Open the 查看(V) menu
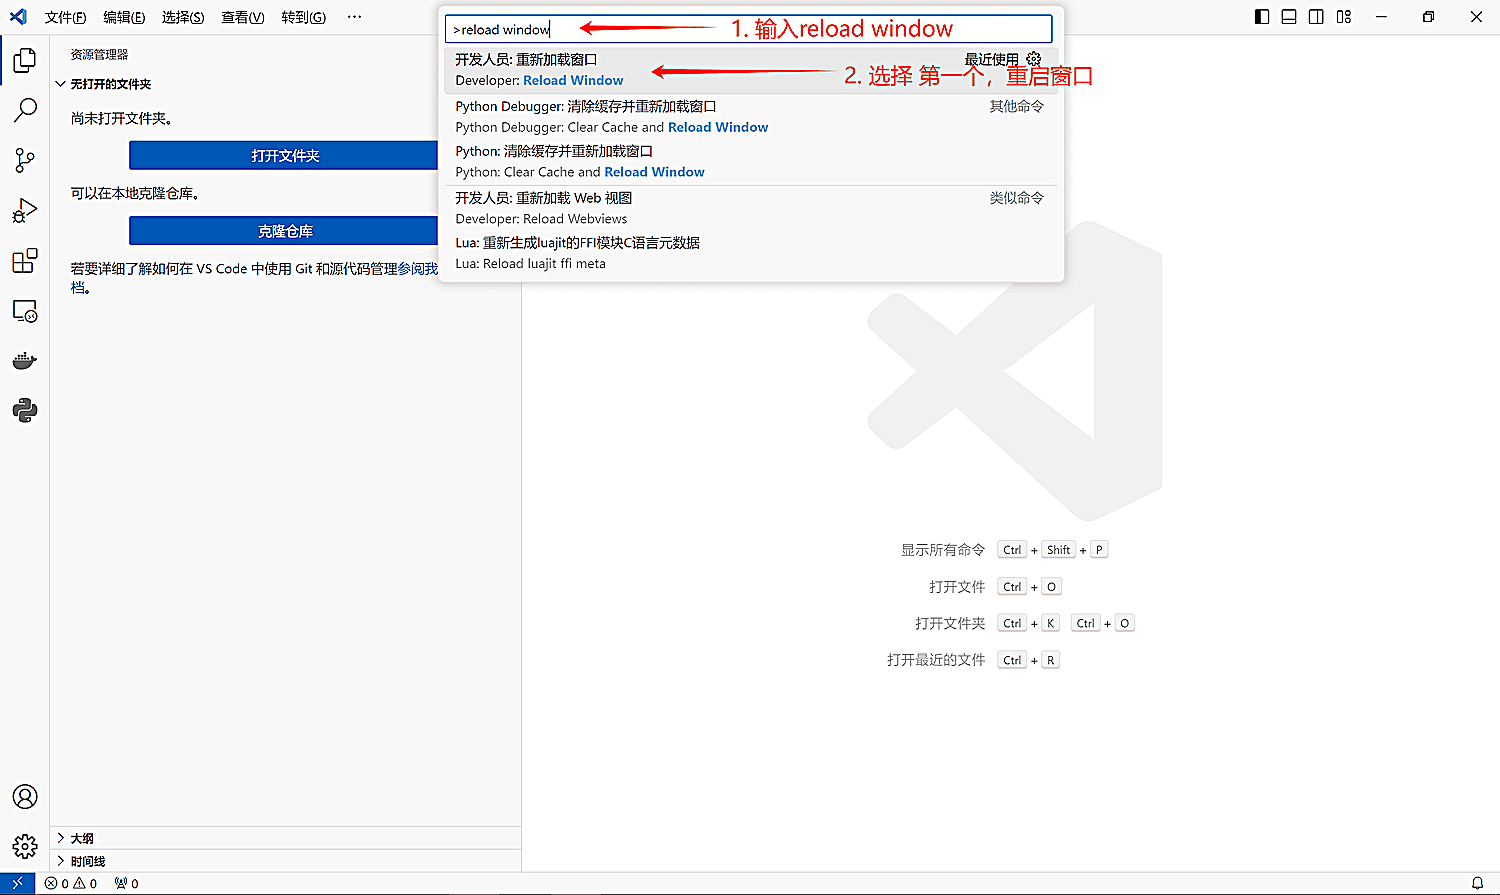 [243, 17]
